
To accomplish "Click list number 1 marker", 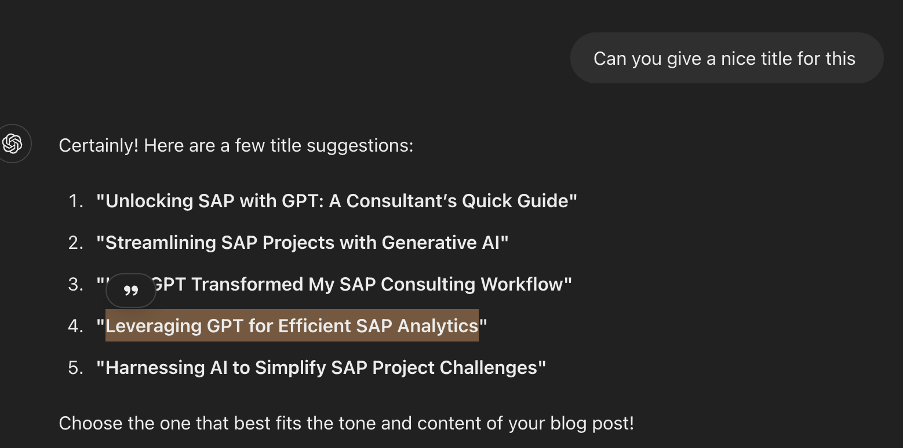I will pos(76,201).
